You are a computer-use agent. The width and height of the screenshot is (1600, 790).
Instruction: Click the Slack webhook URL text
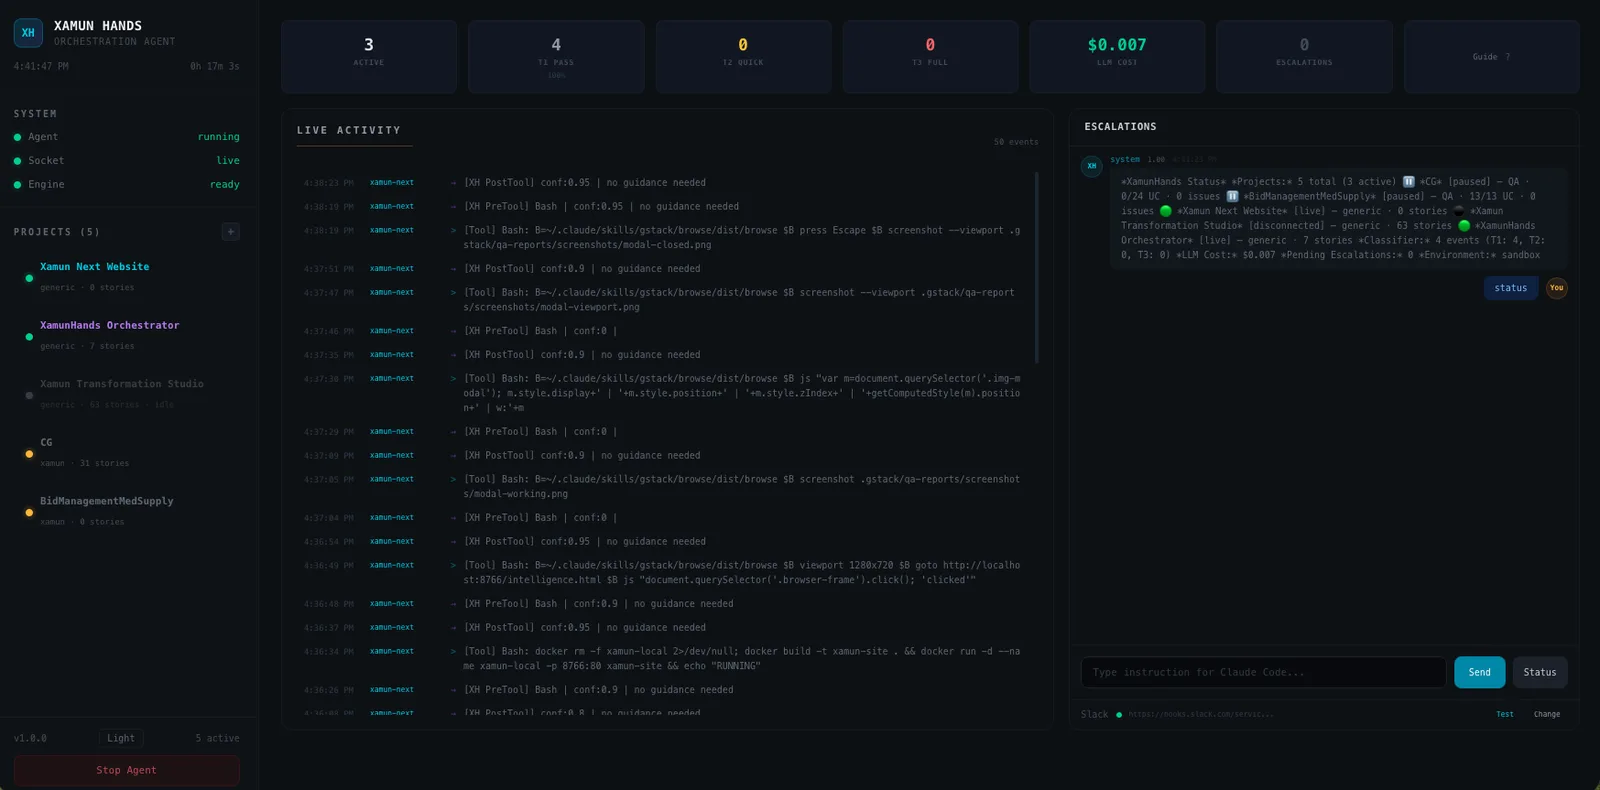click(1202, 714)
